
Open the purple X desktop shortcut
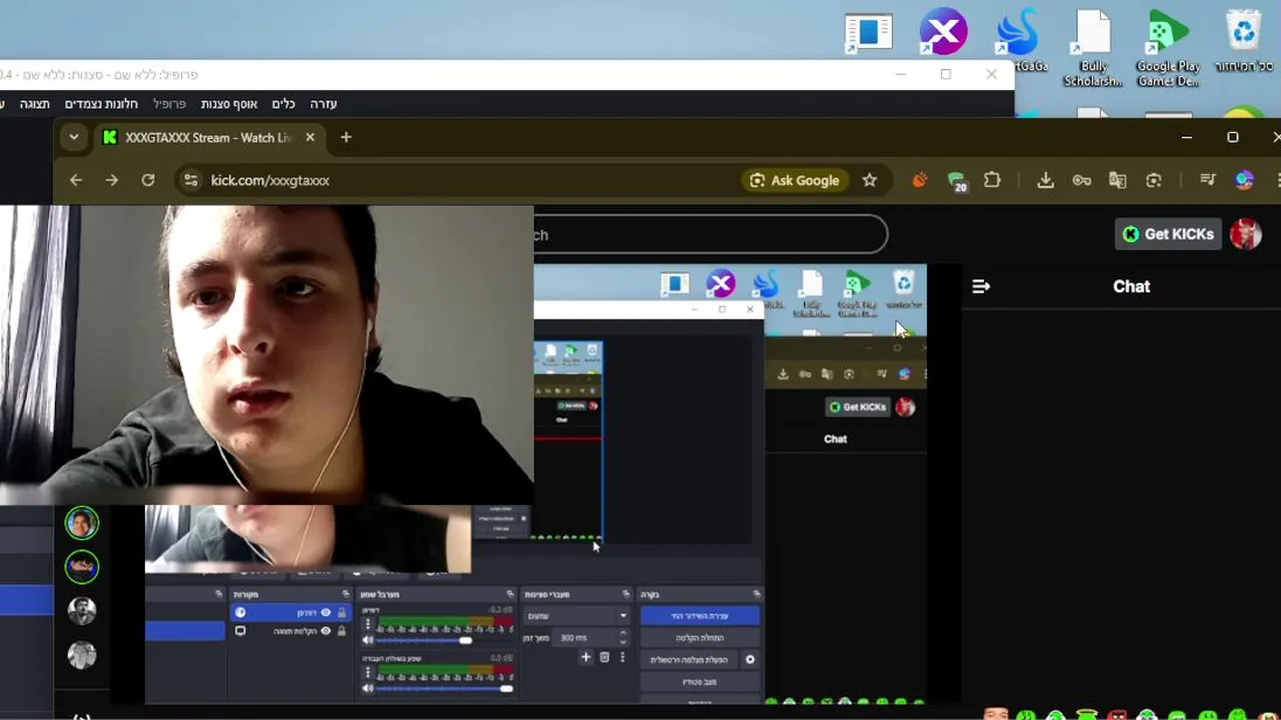[x=943, y=32]
